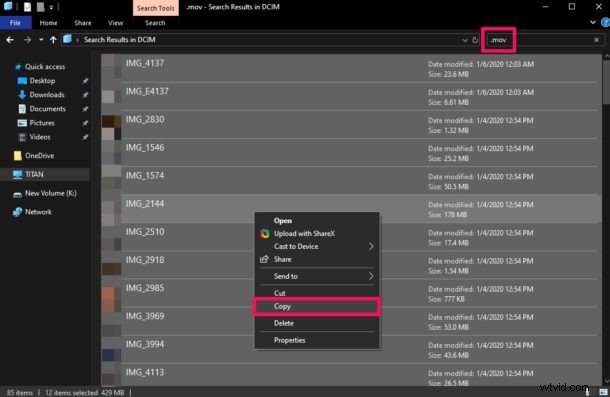Click the pin icon next to Desktop
Viewport: 610px width, 397px height.
85,81
